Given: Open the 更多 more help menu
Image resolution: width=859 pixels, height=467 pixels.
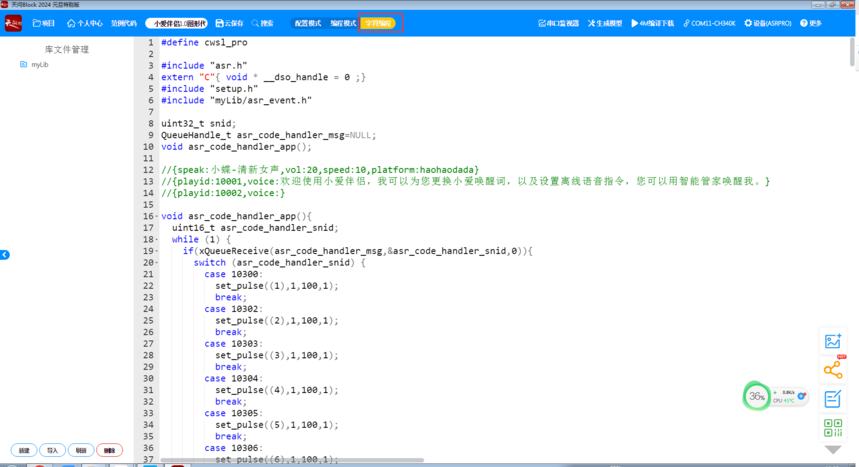Looking at the screenshot, I should tap(811, 24).
